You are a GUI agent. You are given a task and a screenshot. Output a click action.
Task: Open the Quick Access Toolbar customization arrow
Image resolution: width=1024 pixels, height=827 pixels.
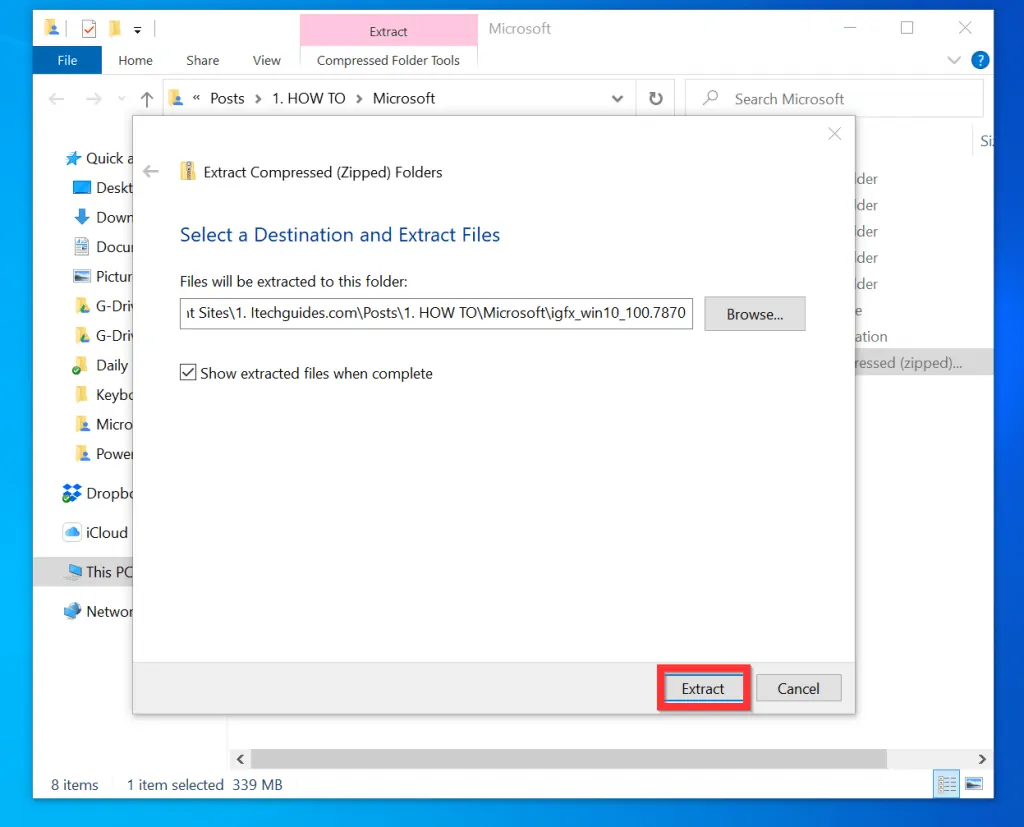135,28
